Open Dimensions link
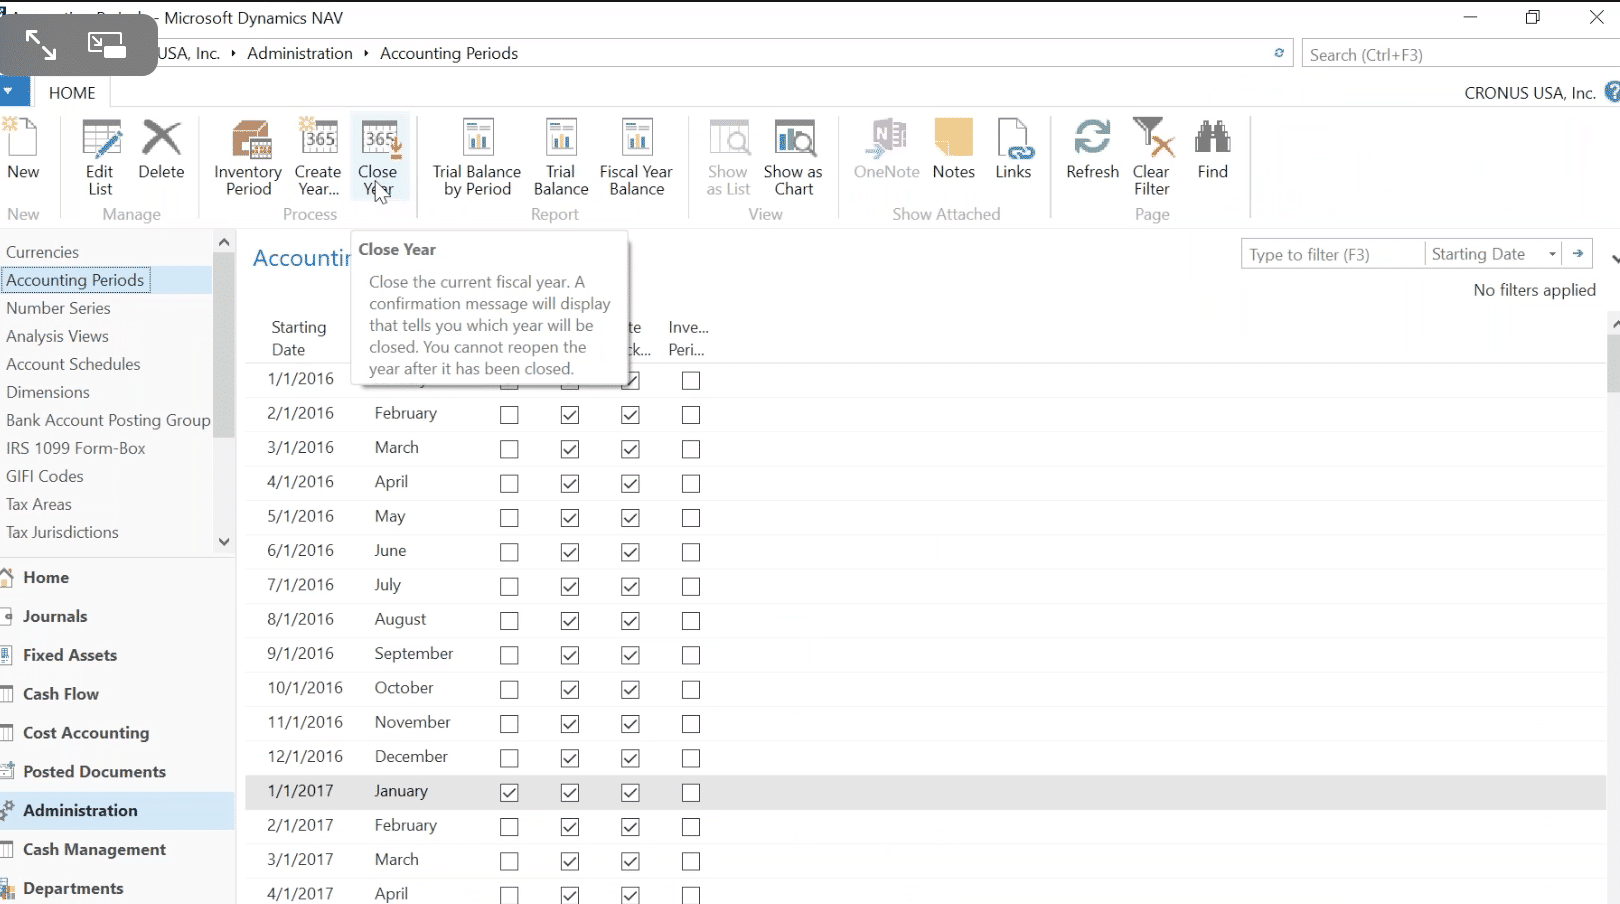This screenshot has width=1620, height=904. tap(48, 392)
